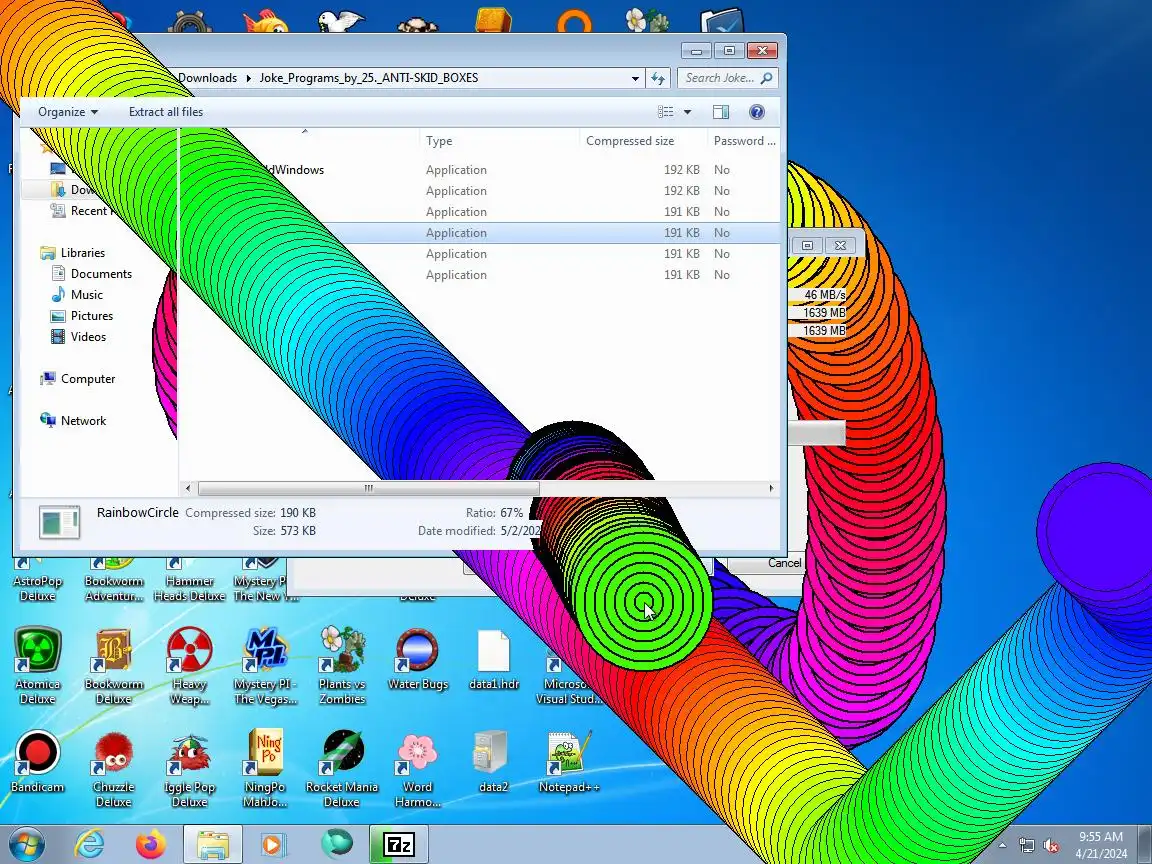Open the Organize menu
Viewport: 1152px width, 864px height.
click(x=68, y=112)
